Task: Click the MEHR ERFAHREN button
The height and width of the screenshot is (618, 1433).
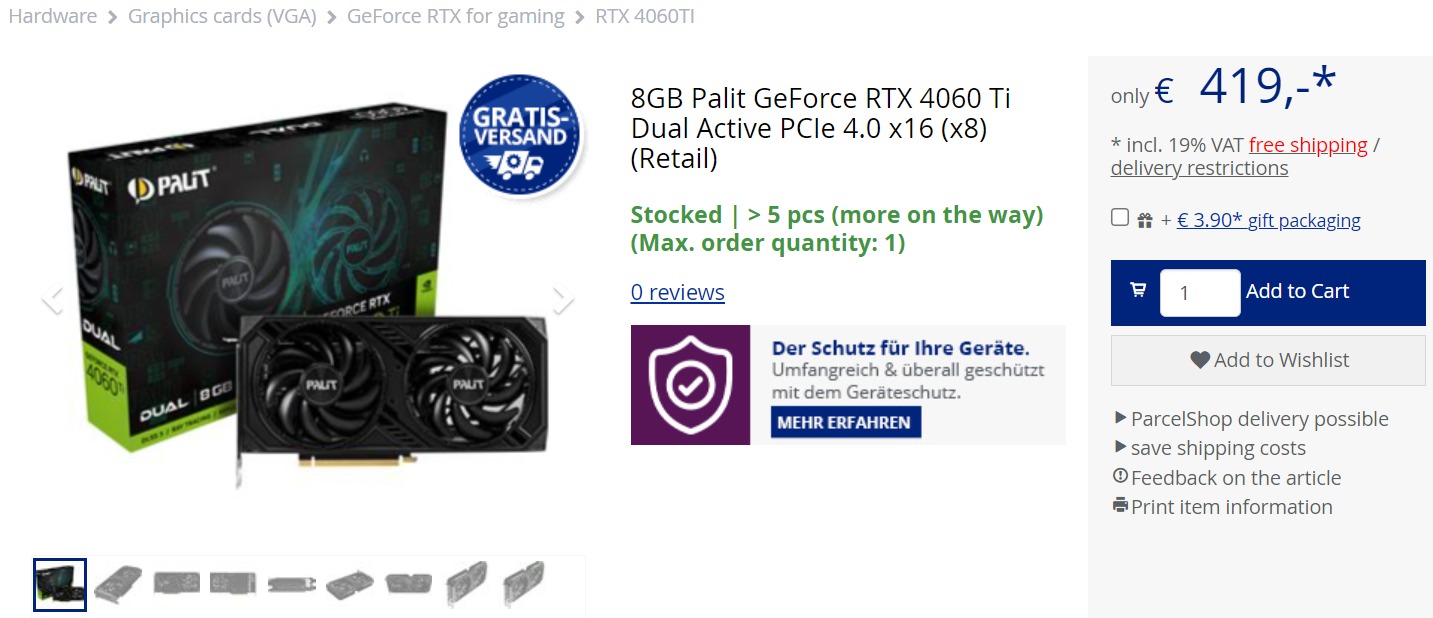Action: point(846,422)
